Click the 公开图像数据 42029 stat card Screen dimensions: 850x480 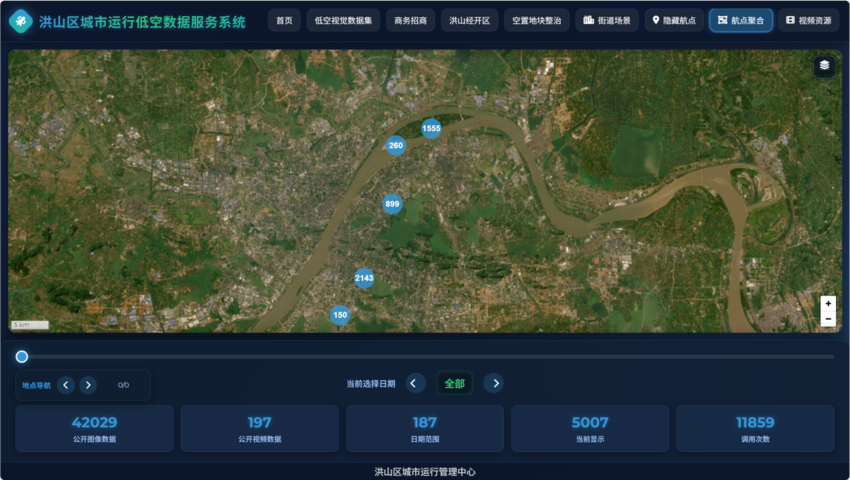[94, 428]
